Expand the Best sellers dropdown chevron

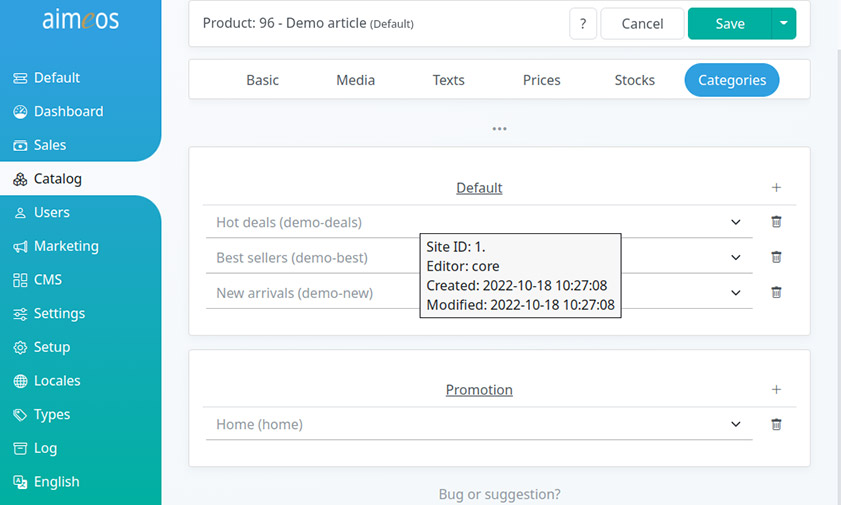(735, 257)
